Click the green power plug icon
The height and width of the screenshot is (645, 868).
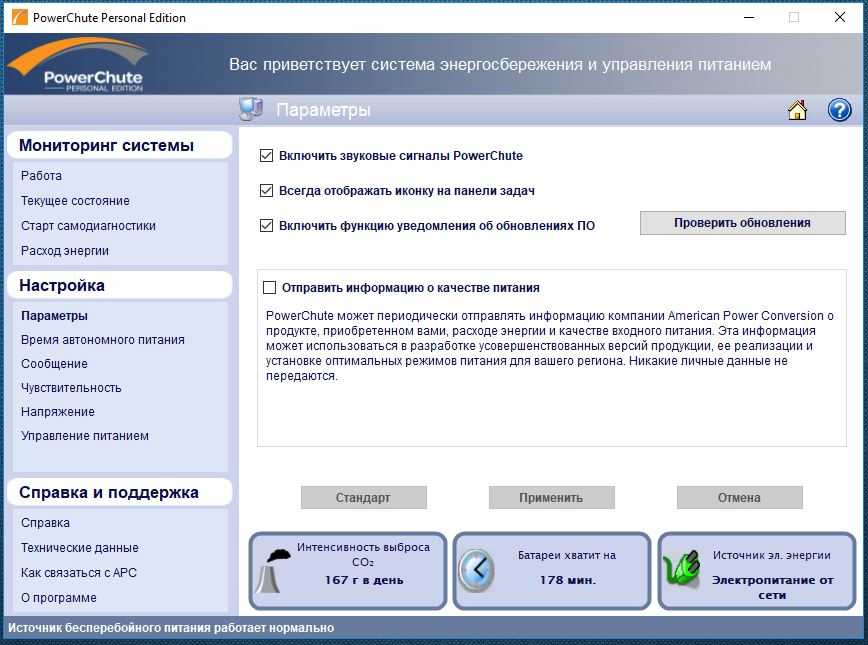[x=682, y=571]
